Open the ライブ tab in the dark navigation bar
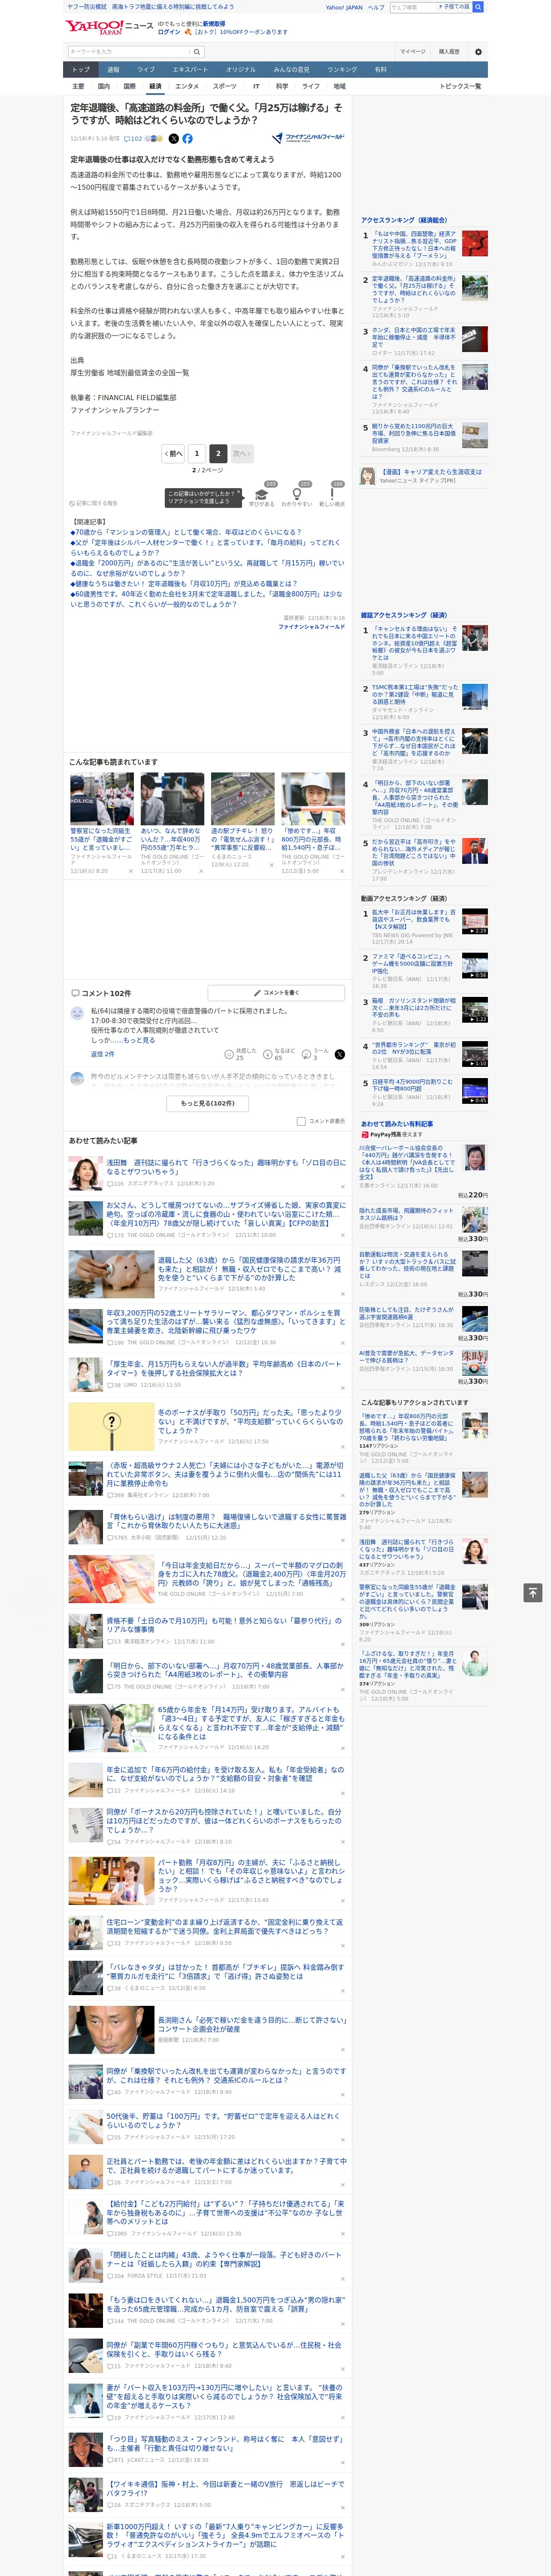The width and height of the screenshot is (551, 2576). (146, 70)
